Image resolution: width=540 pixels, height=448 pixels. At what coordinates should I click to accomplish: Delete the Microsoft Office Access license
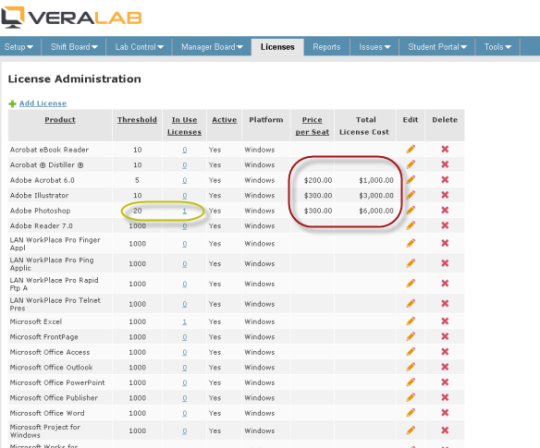[x=445, y=352]
